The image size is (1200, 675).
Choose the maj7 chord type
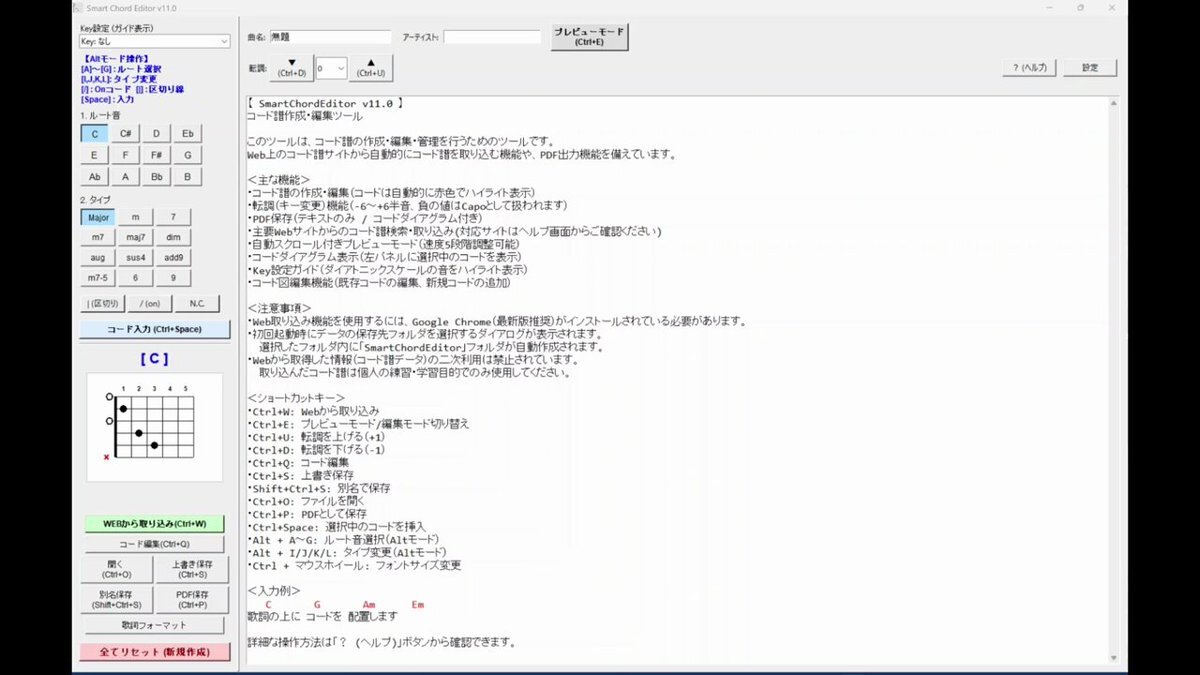(x=135, y=238)
